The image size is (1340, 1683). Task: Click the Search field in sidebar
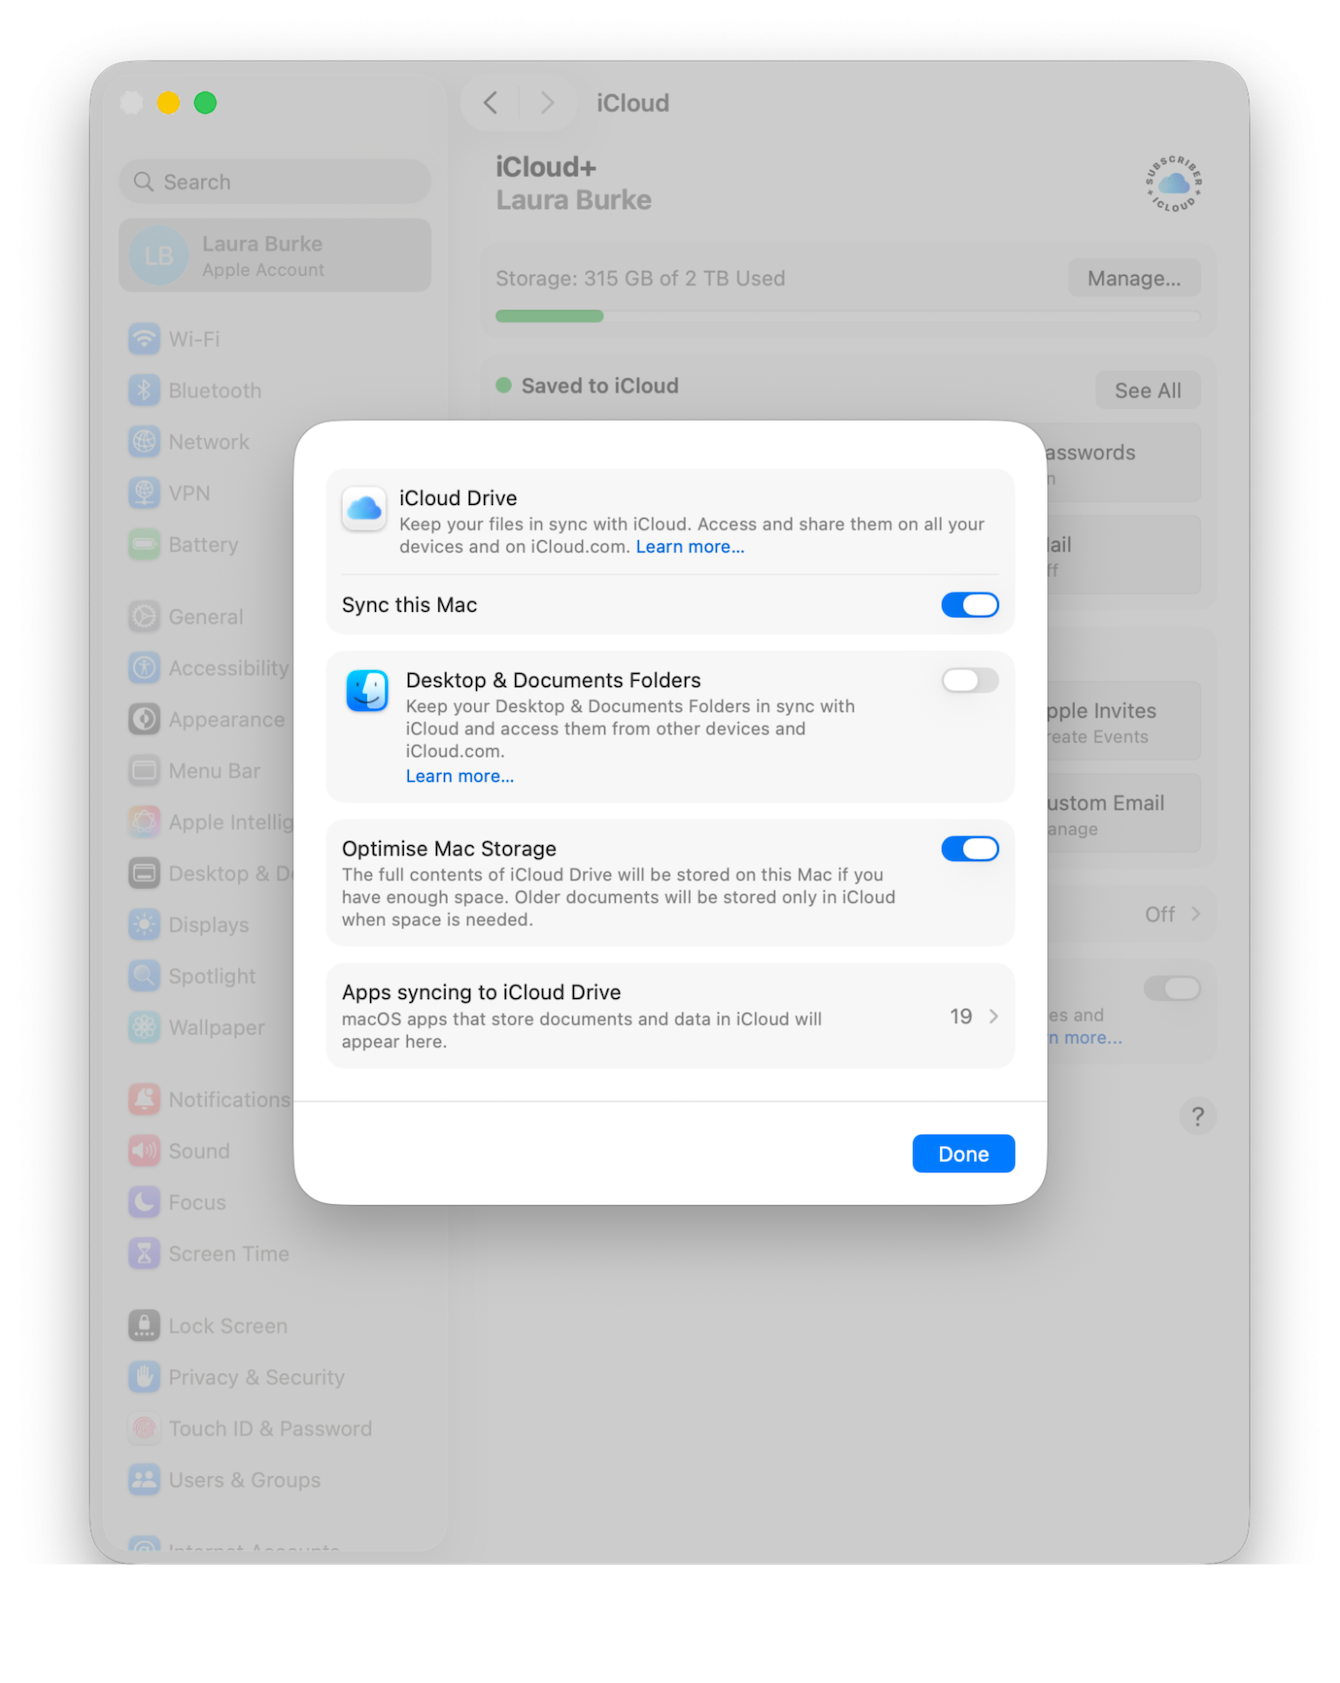[275, 182]
